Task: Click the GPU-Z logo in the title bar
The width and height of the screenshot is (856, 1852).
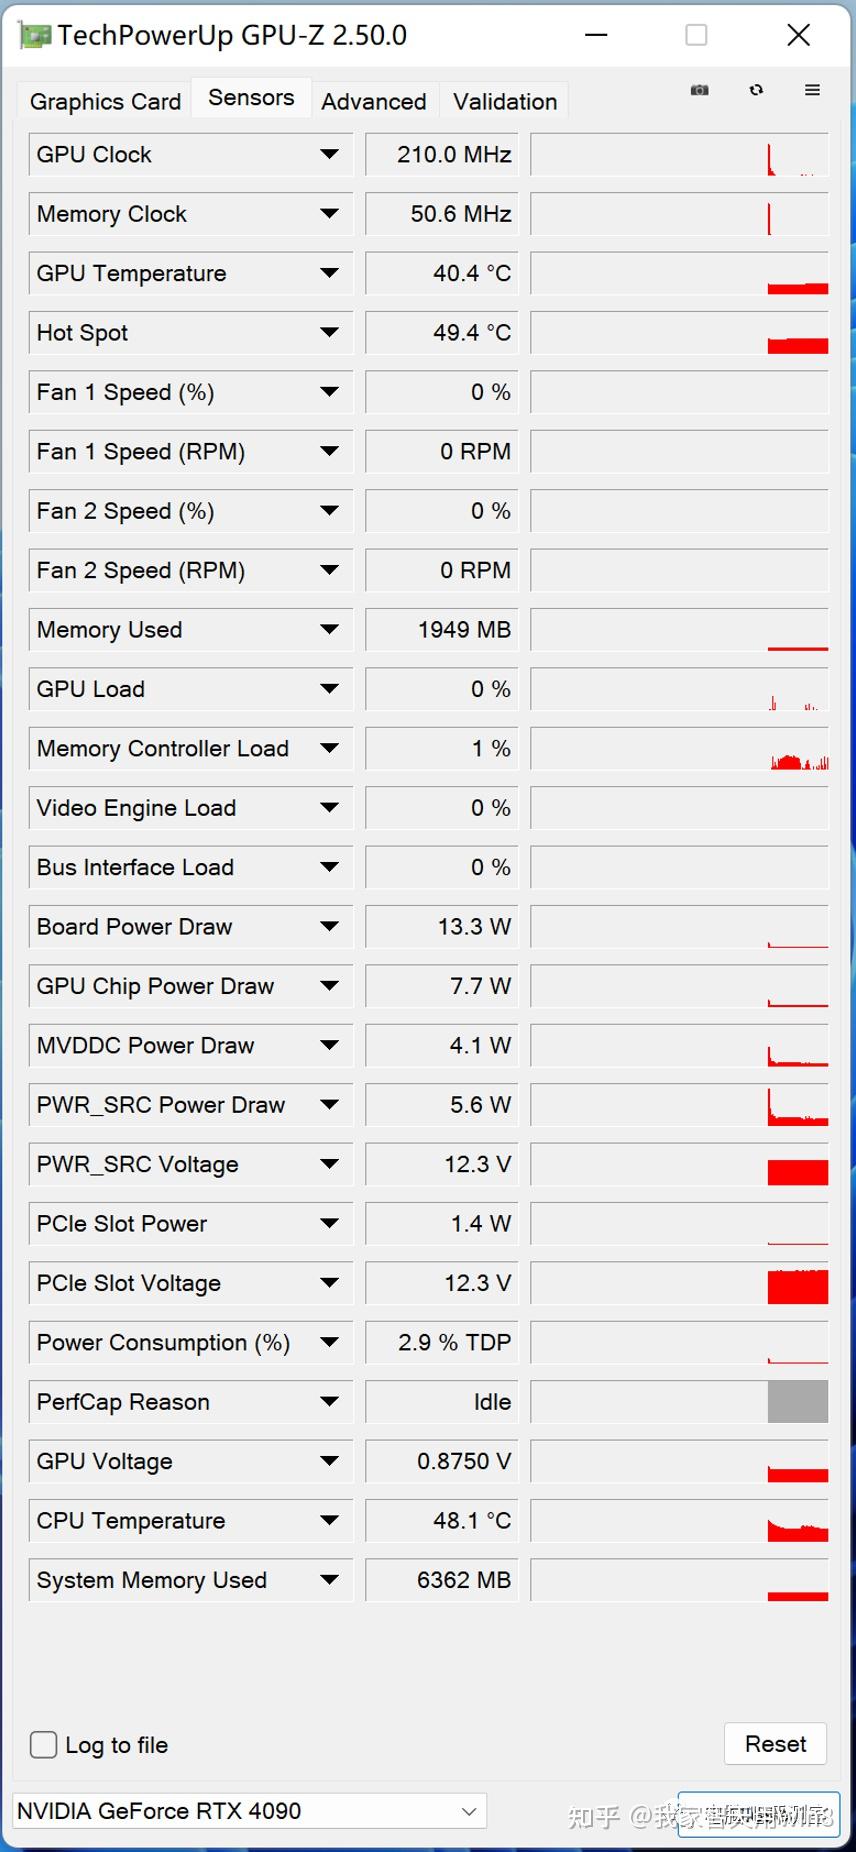Action: point(36,35)
